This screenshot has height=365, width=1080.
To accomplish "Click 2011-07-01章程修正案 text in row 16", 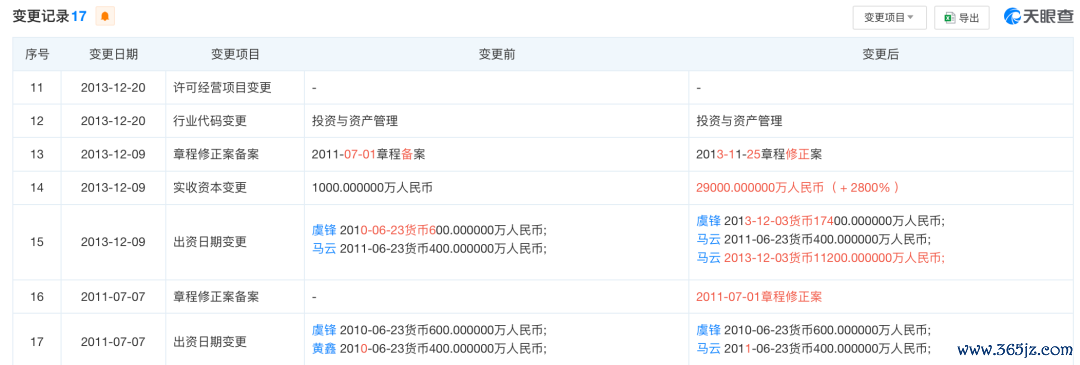I will 759,297.
